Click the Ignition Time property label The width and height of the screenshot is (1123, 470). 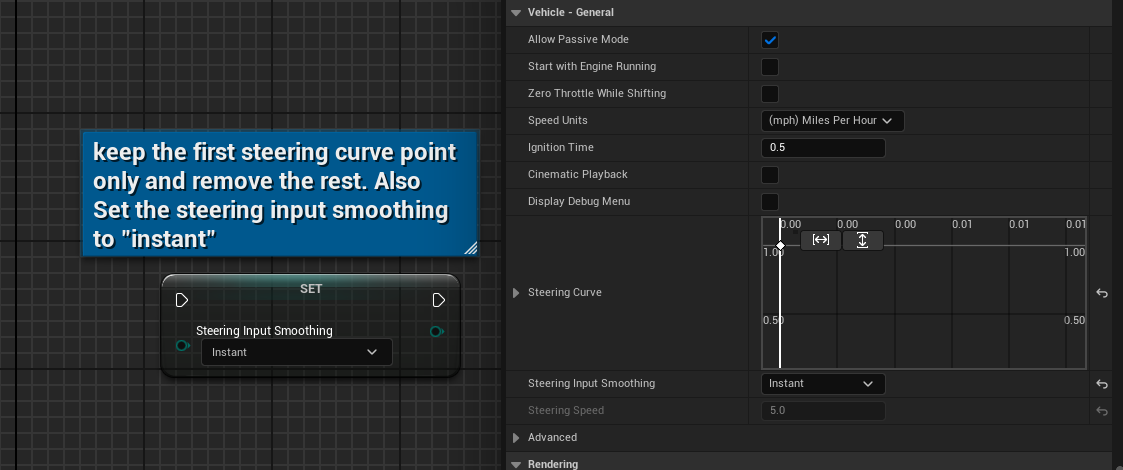561,147
